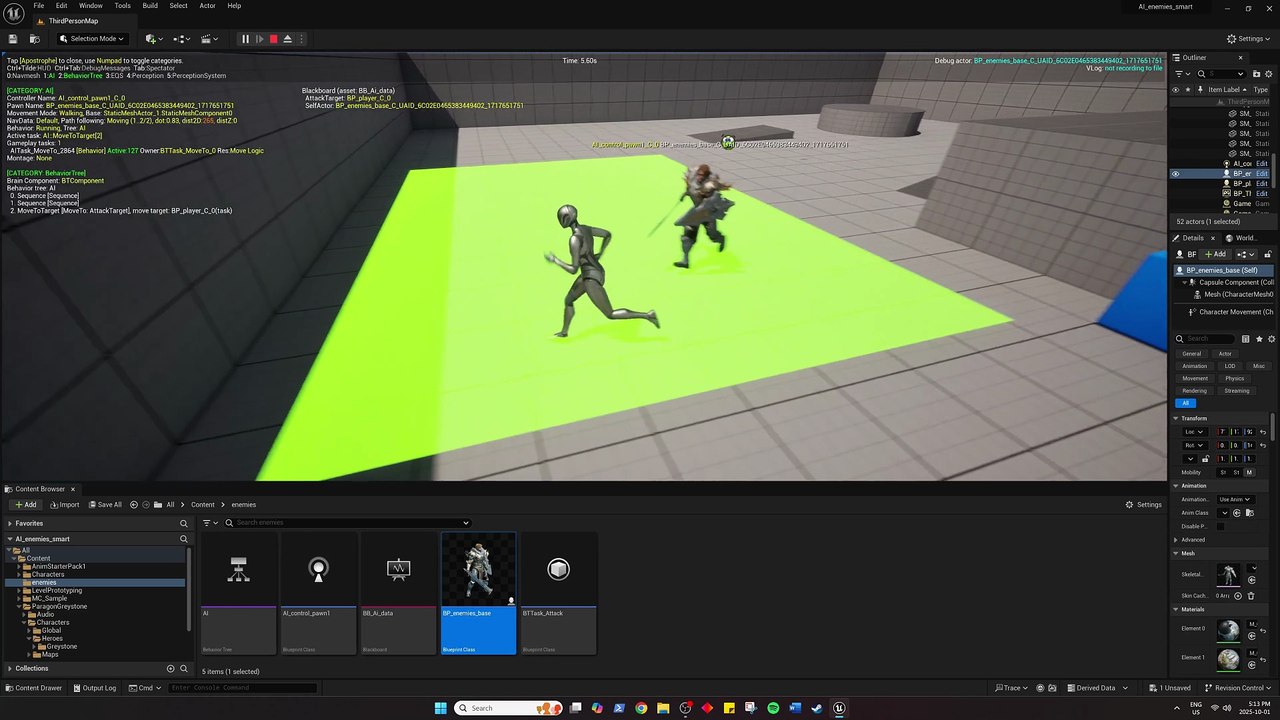1280x720 pixels.
Task: Click the frame skip button beside pause
Action: (x=259, y=39)
